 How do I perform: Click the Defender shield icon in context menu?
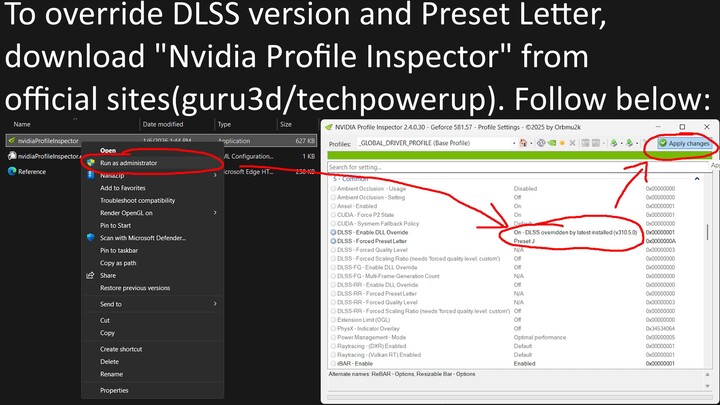[x=90, y=237]
